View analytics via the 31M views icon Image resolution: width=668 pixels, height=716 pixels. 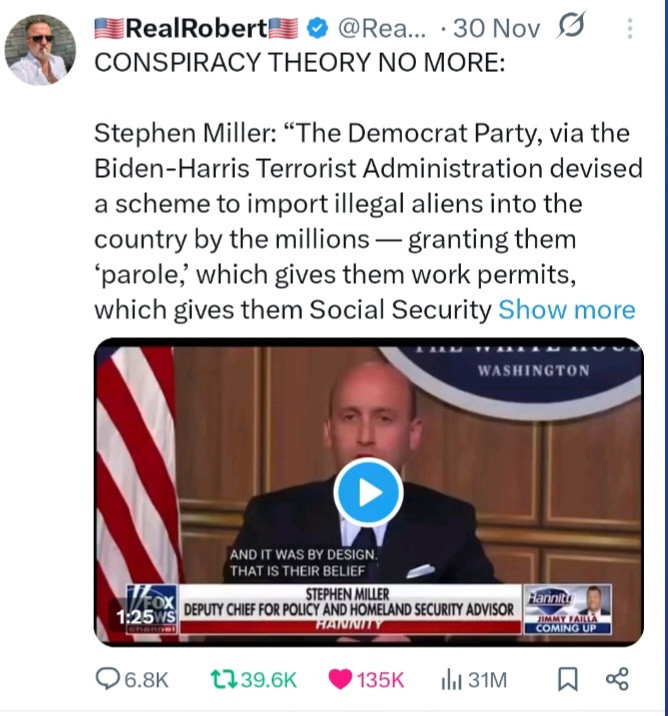pos(474,679)
